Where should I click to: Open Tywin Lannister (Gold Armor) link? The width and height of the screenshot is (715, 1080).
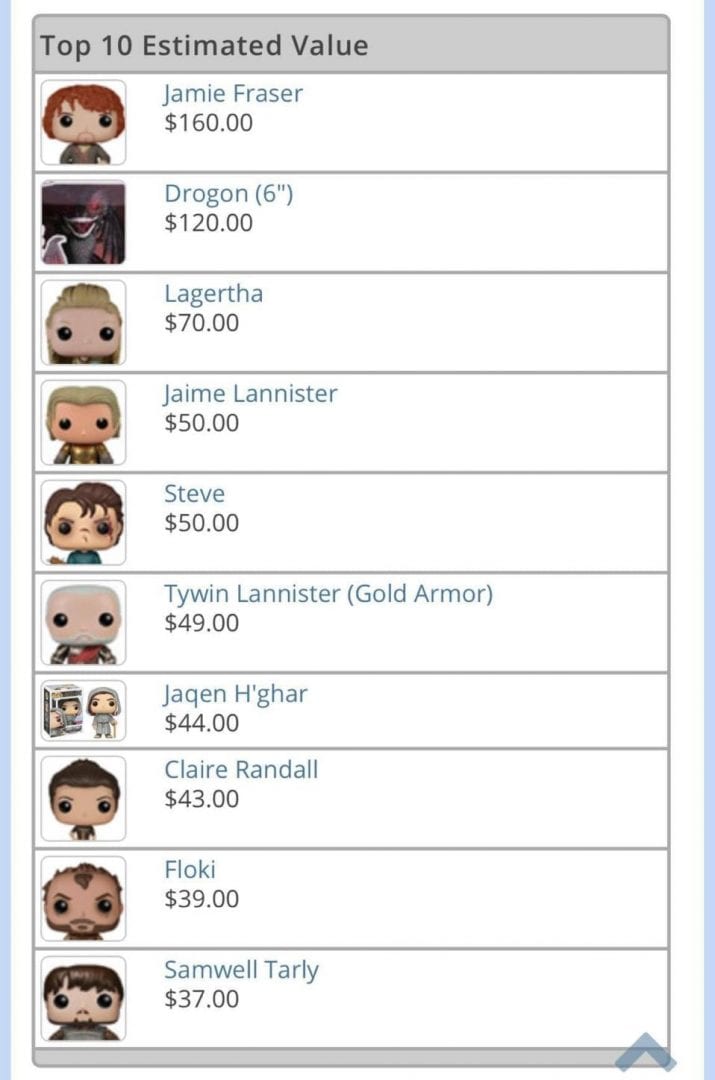(x=329, y=594)
